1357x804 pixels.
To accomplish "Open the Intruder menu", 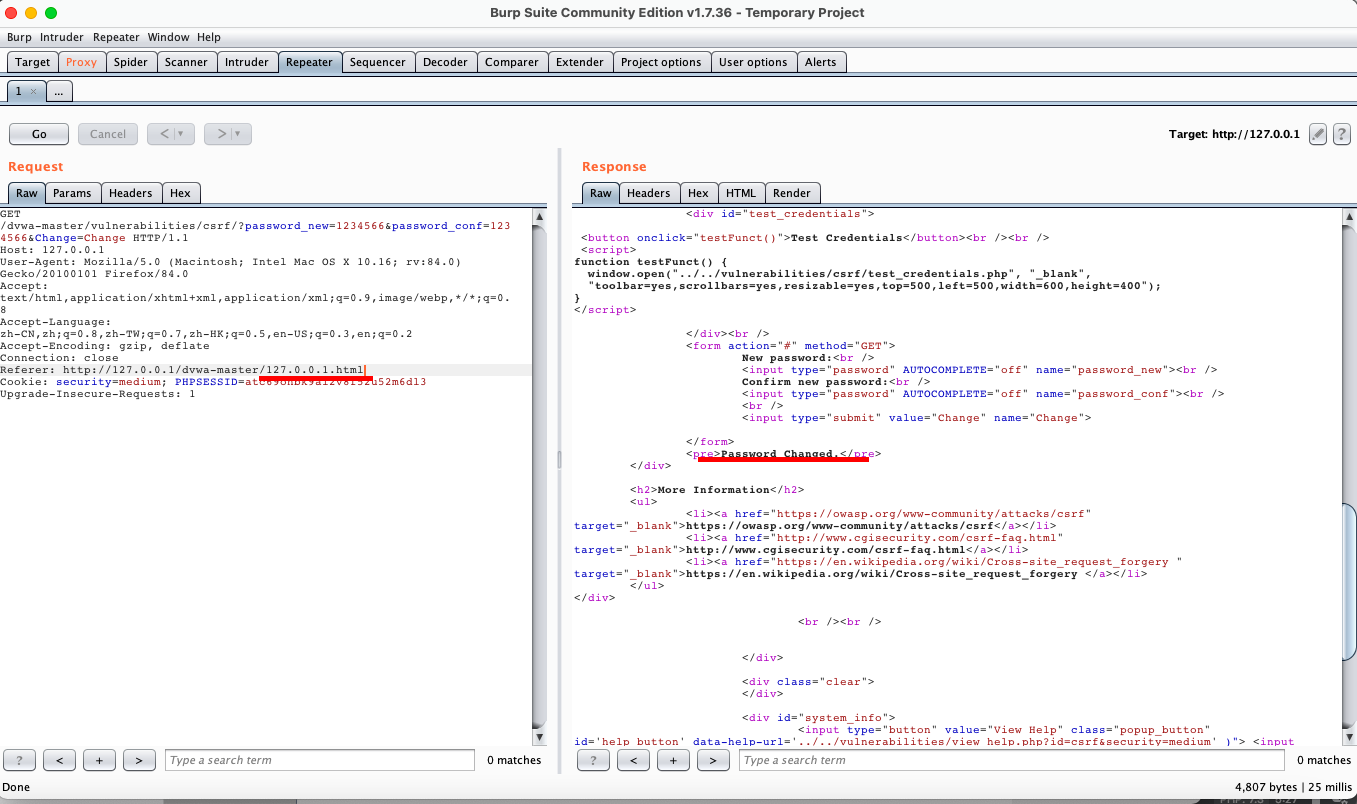I will [x=62, y=37].
